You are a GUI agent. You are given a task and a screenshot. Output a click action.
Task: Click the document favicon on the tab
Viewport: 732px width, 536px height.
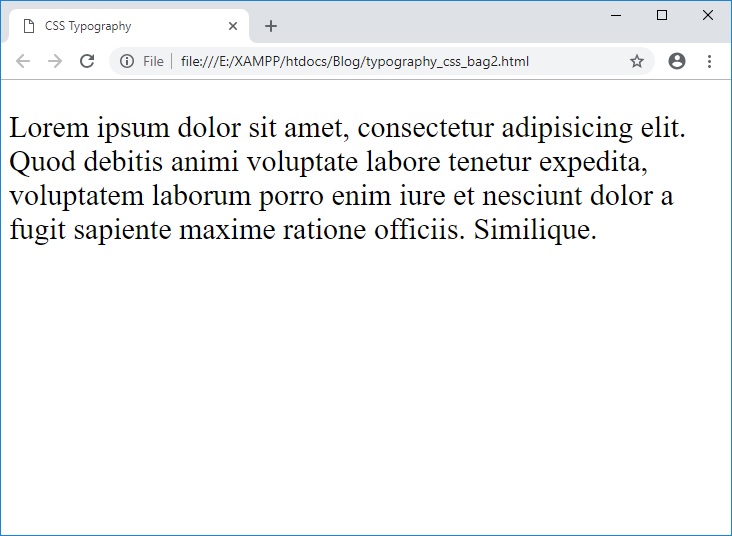[x=28, y=26]
